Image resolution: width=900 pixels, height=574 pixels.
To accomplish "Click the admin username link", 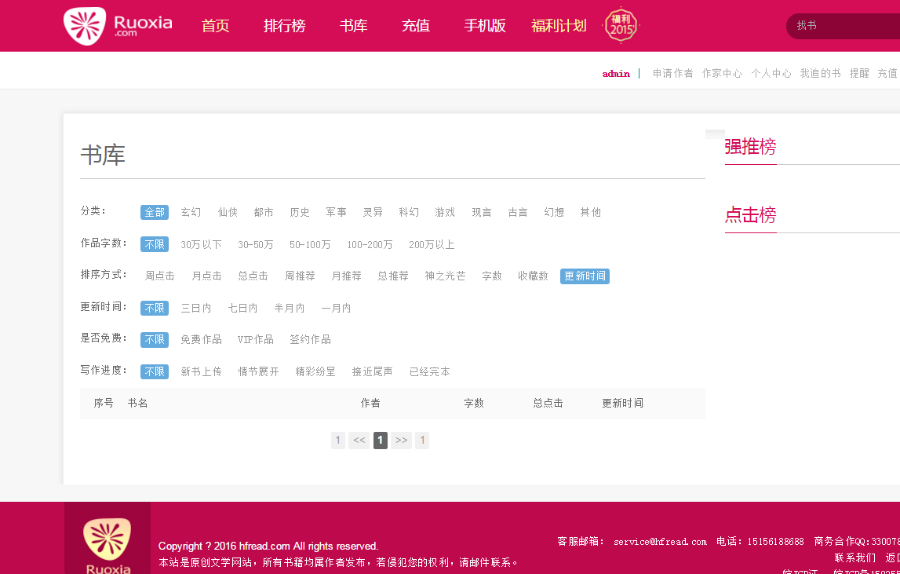I will tap(616, 73).
